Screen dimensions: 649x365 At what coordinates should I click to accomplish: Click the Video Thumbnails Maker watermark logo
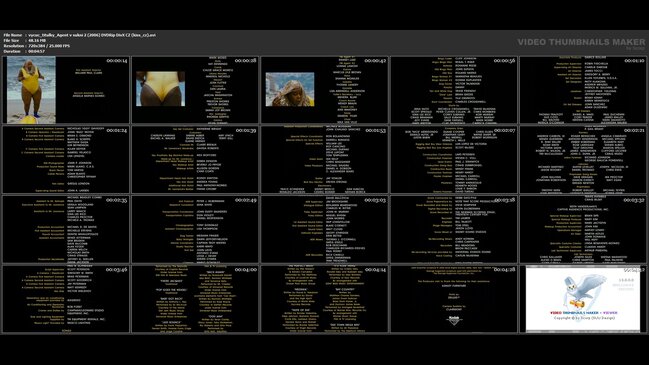click(x=581, y=43)
